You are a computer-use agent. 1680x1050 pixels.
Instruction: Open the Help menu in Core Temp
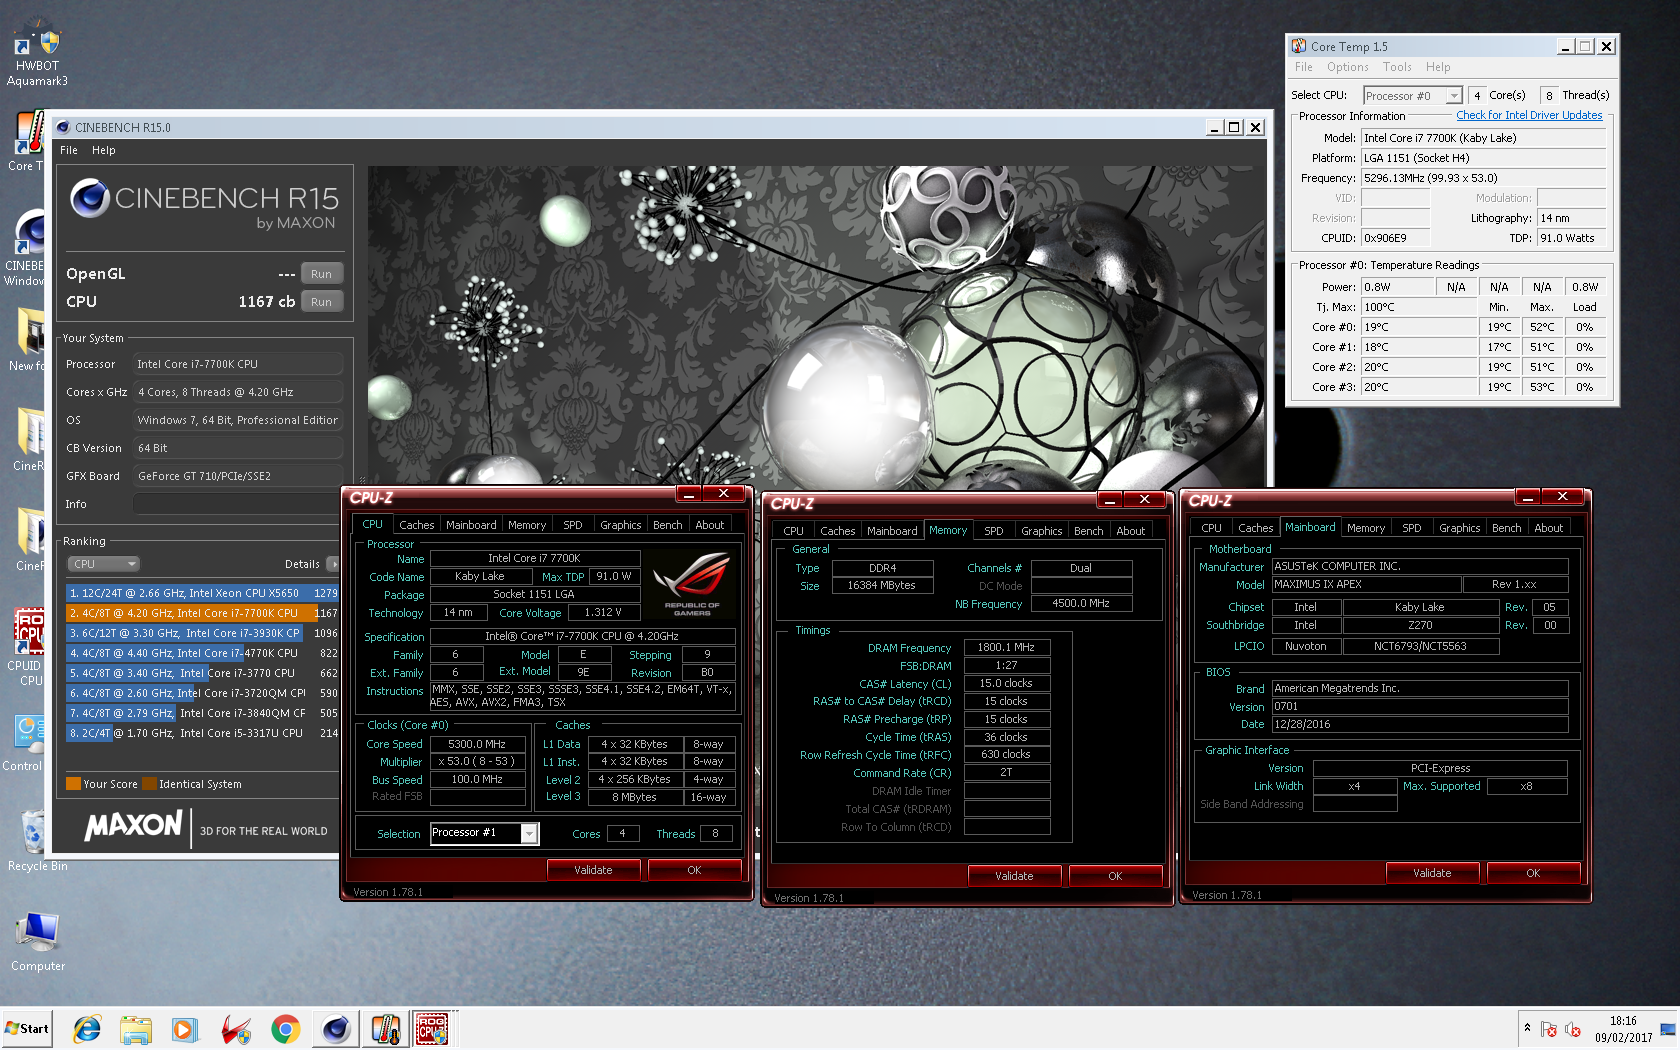[1438, 67]
